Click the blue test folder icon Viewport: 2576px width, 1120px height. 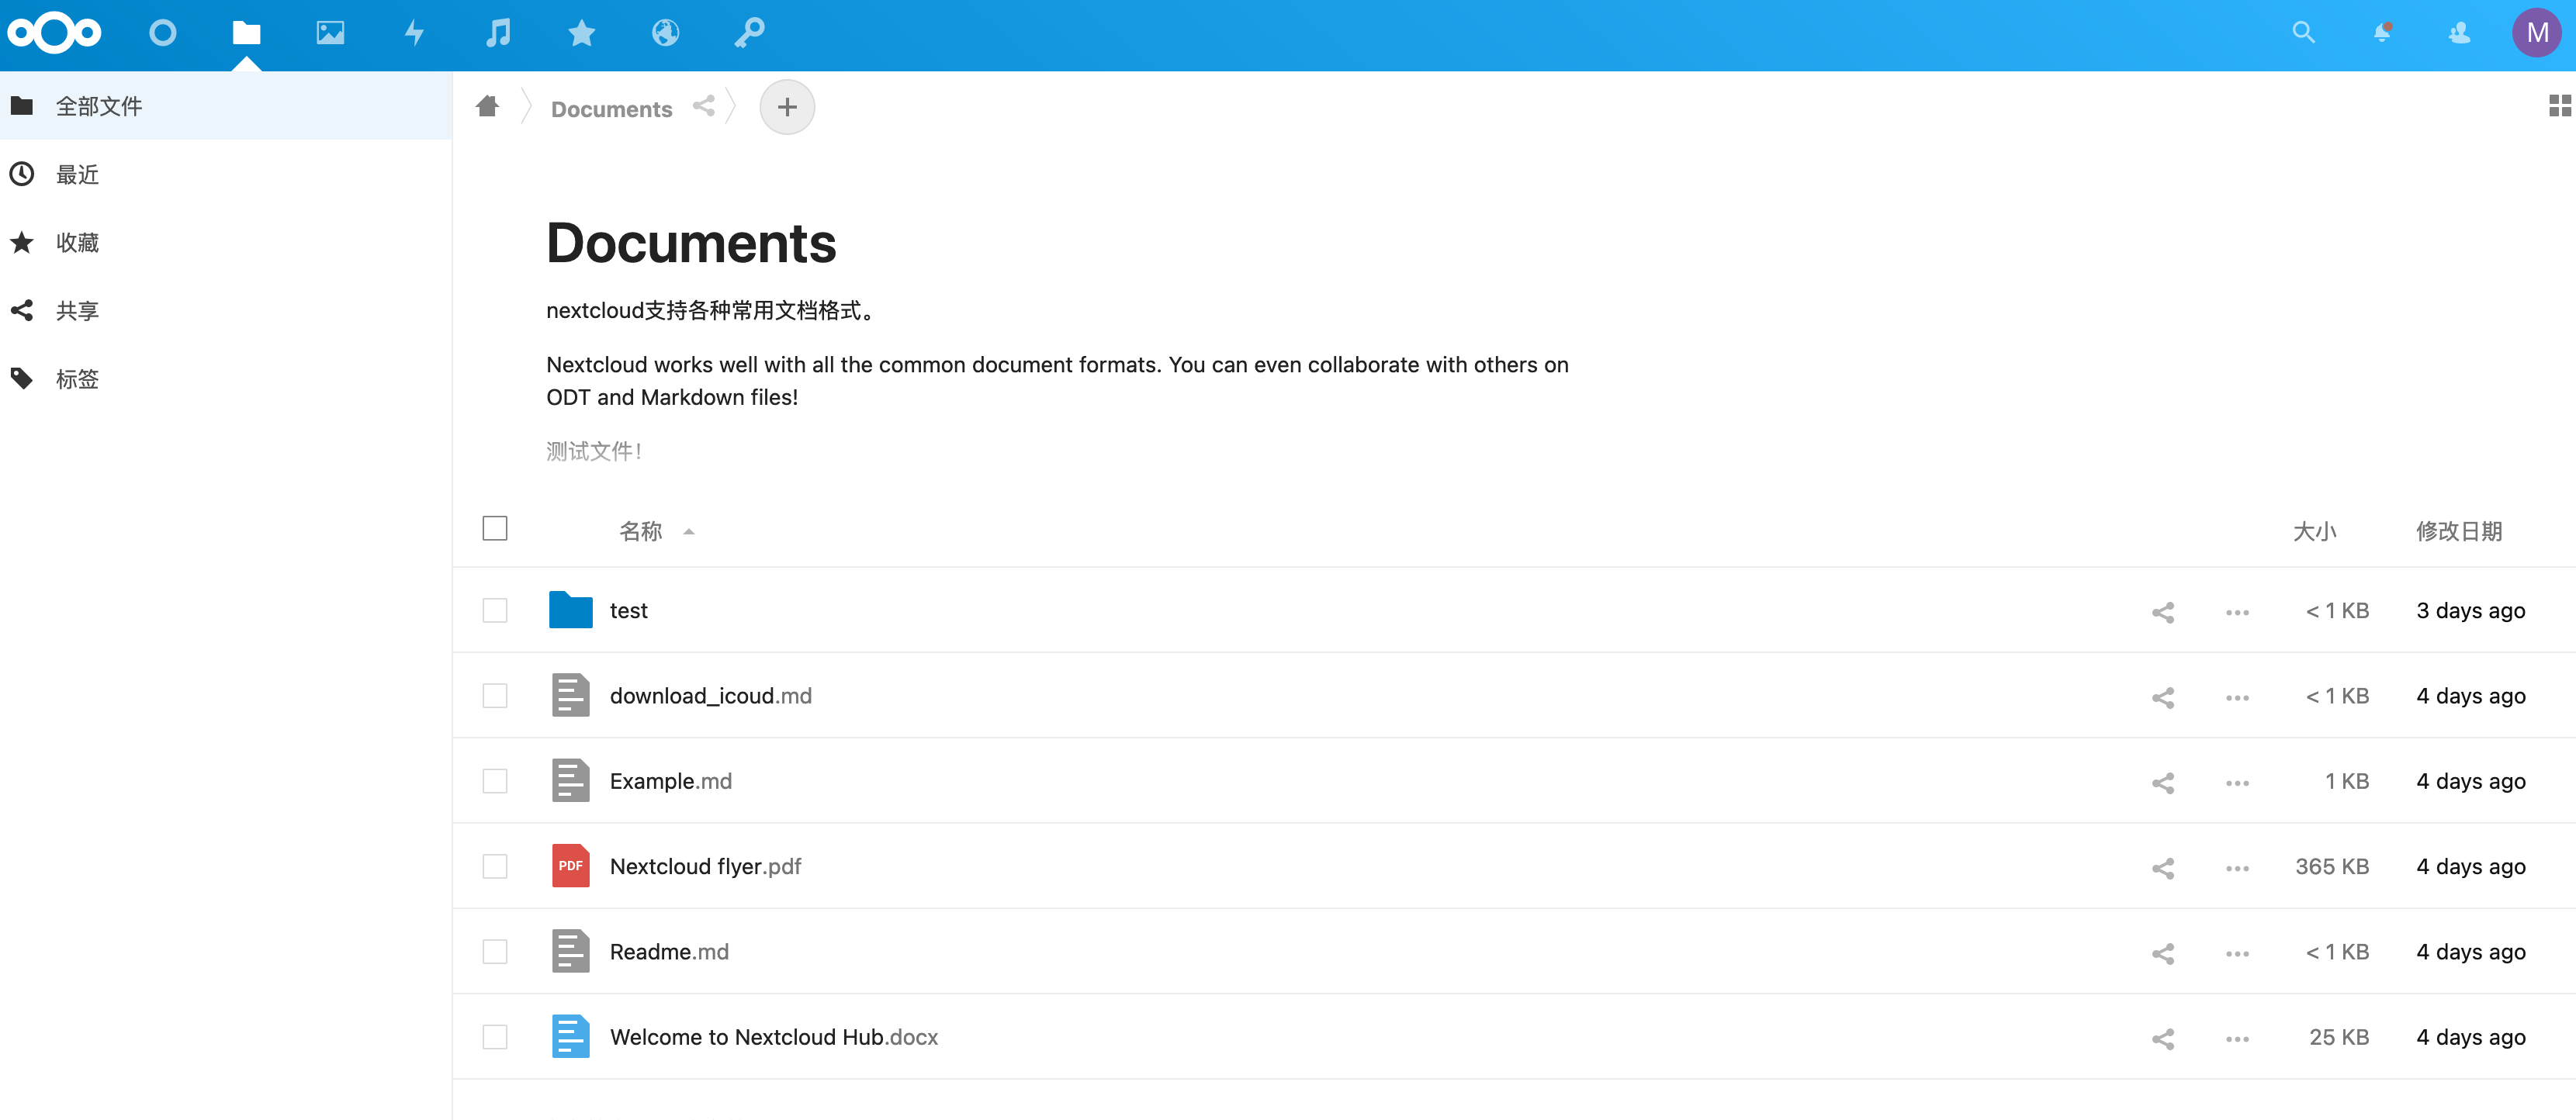click(570, 610)
